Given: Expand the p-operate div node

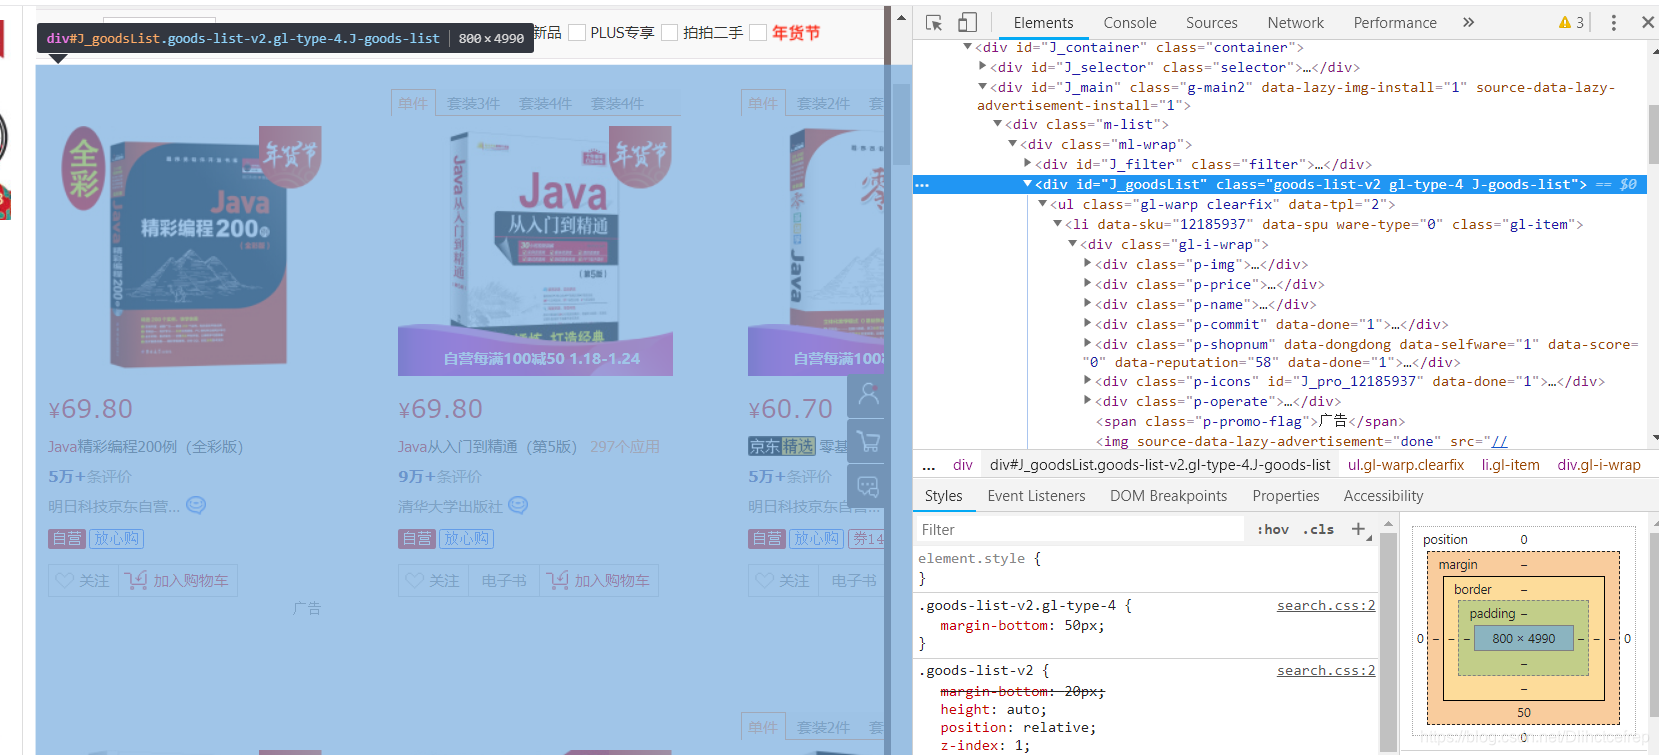Looking at the screenshot, I should tap(1087, 401).
